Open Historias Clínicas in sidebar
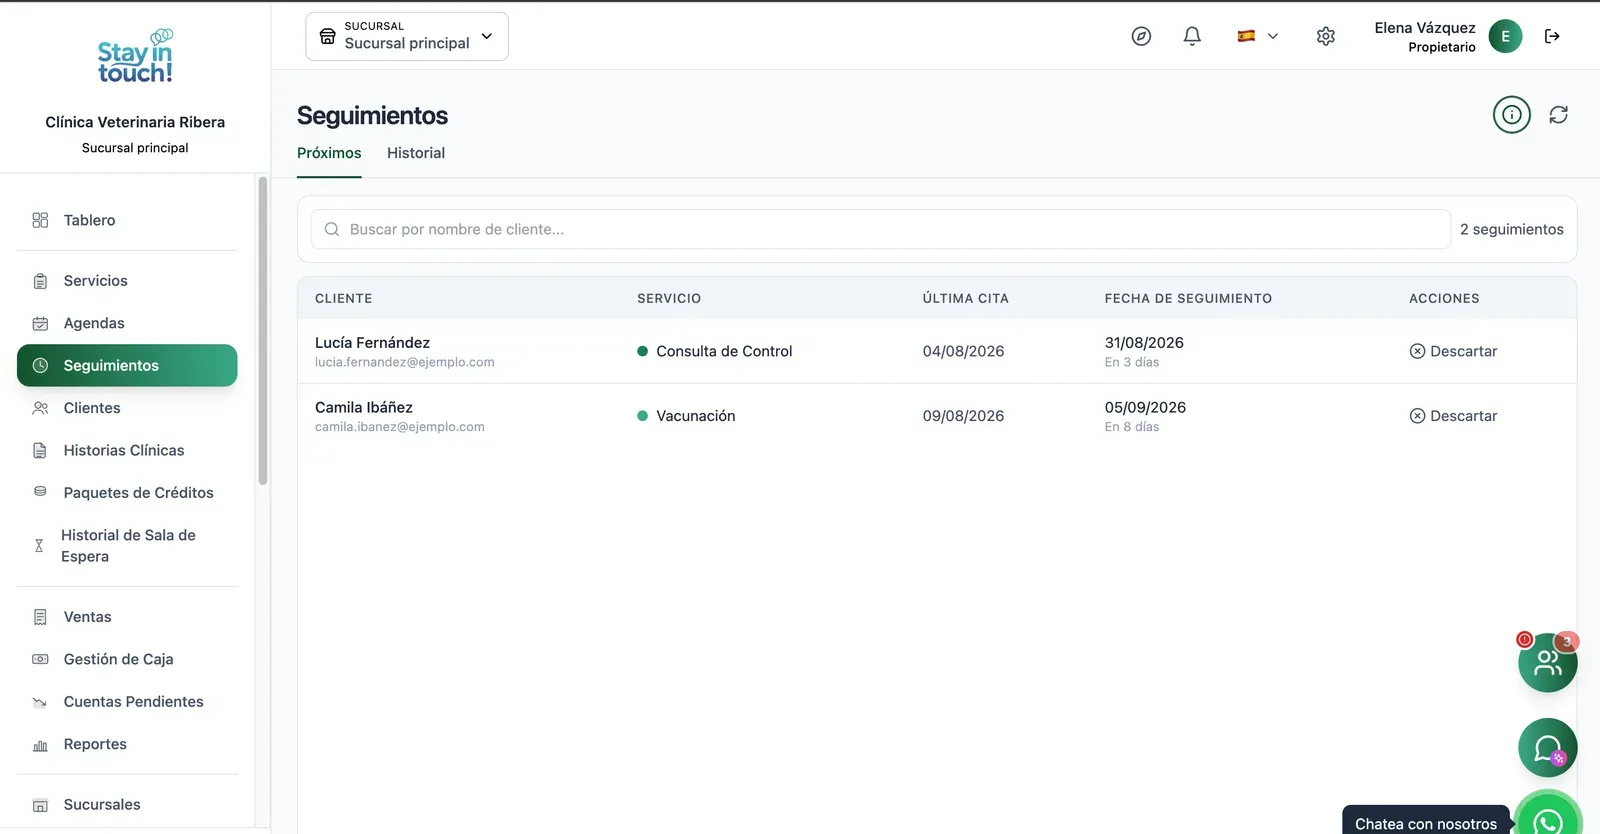Image resolution: width=1600 pixels, height=834 pixels. (x=127, y=450)
